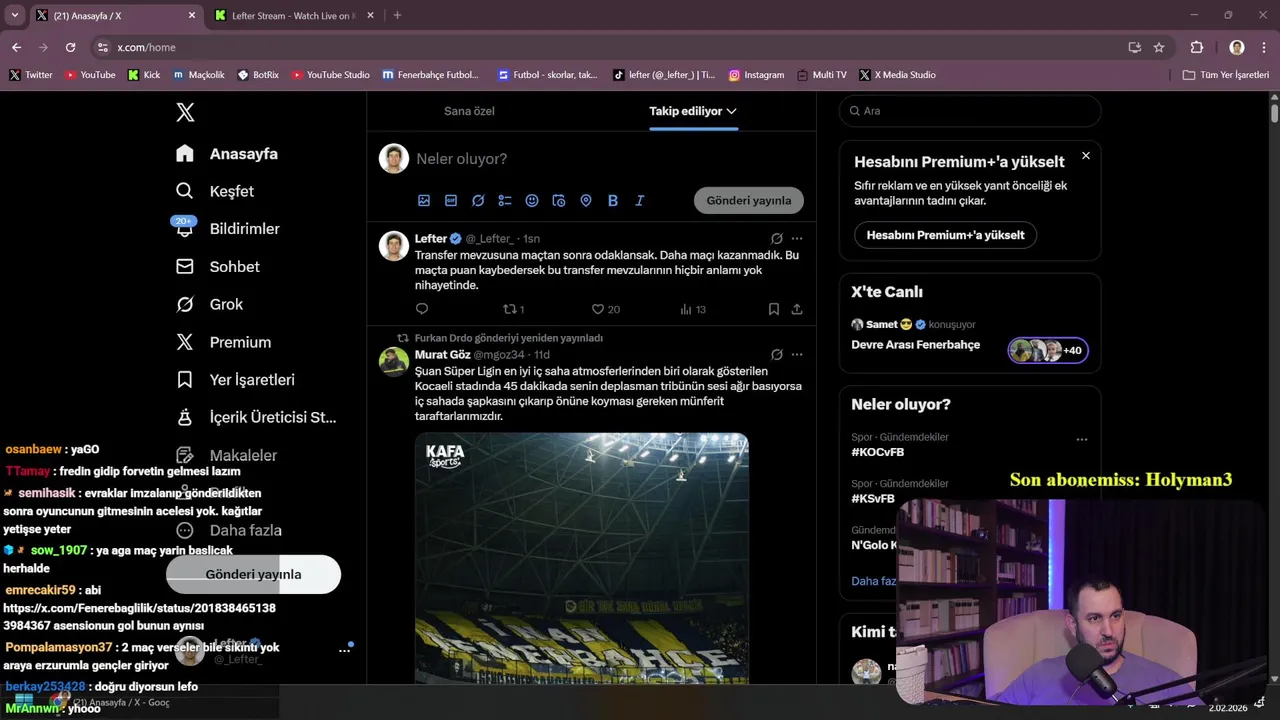This screenshot has width=1280, height=720.
Task: Open Sohbet messages
Action: [218, 267]
